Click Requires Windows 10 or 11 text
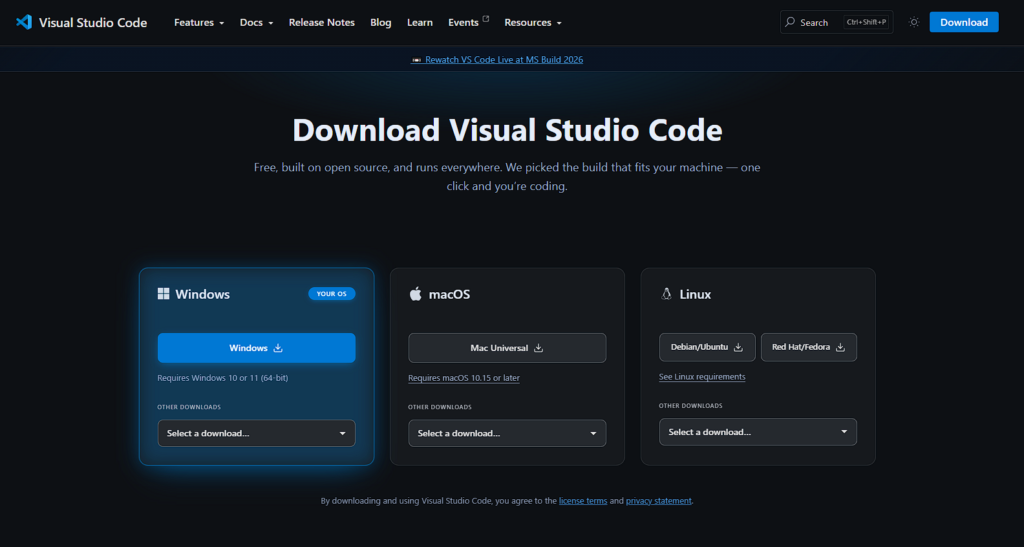 click(x=223, y=377)
